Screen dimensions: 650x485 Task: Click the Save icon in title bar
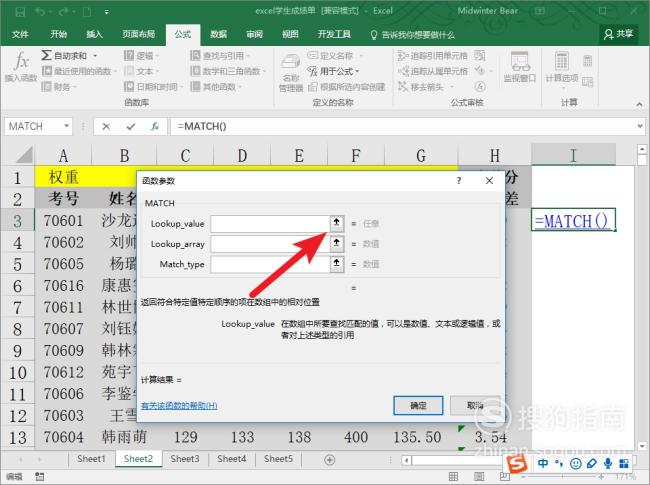pos(20,12)
